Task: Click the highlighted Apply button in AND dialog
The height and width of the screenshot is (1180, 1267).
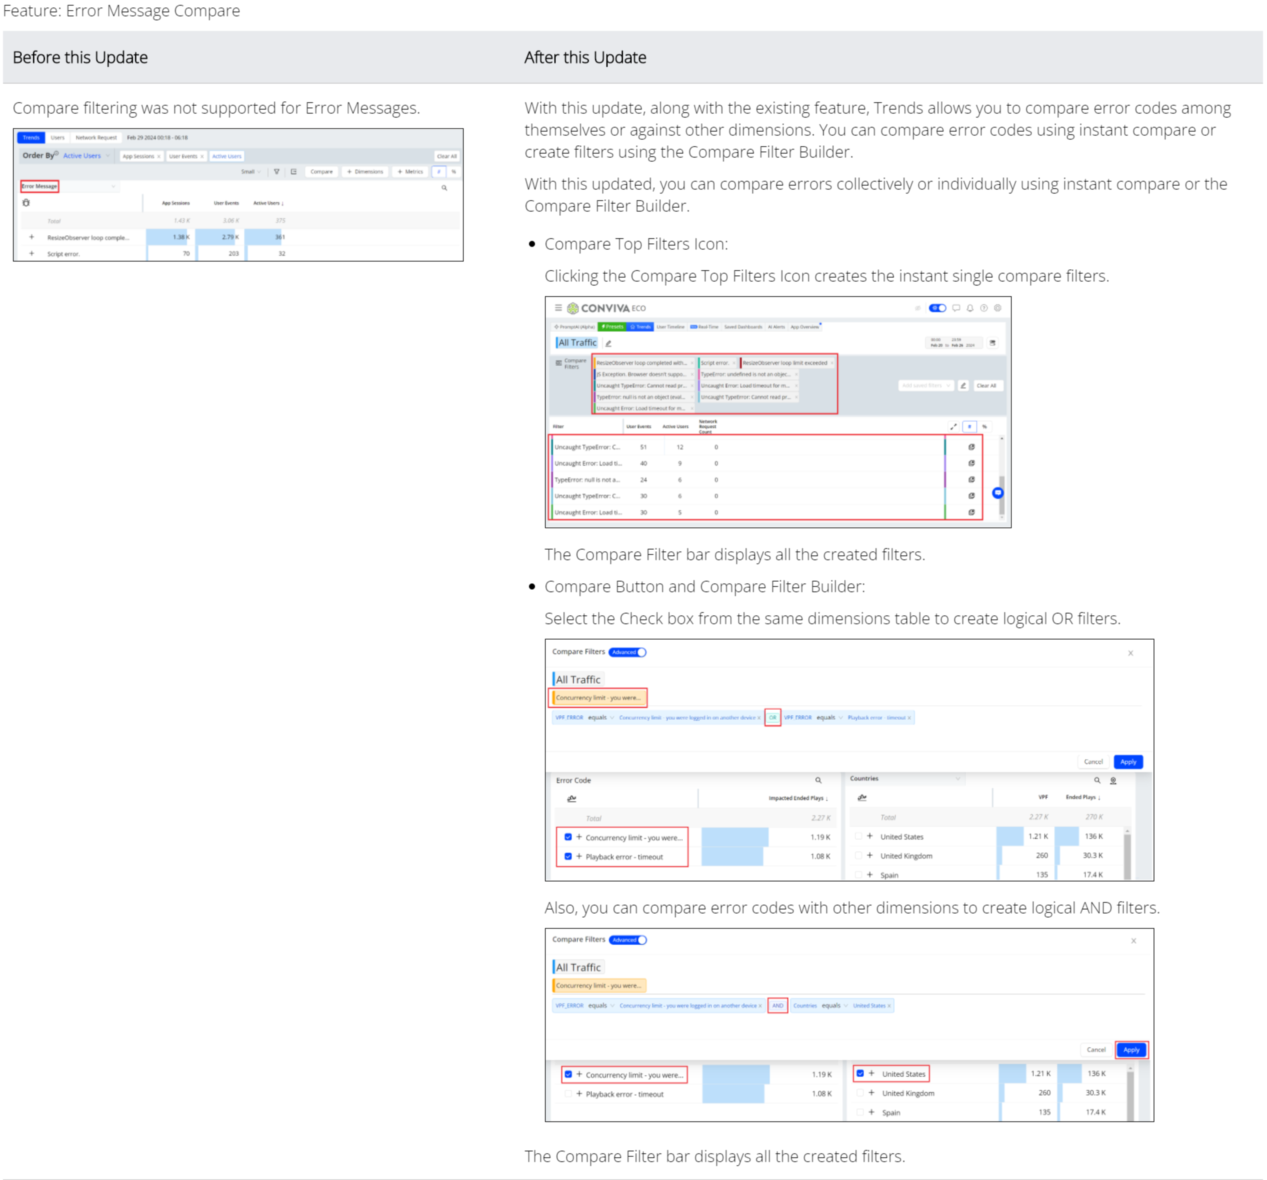Action: (1131, 1050)
